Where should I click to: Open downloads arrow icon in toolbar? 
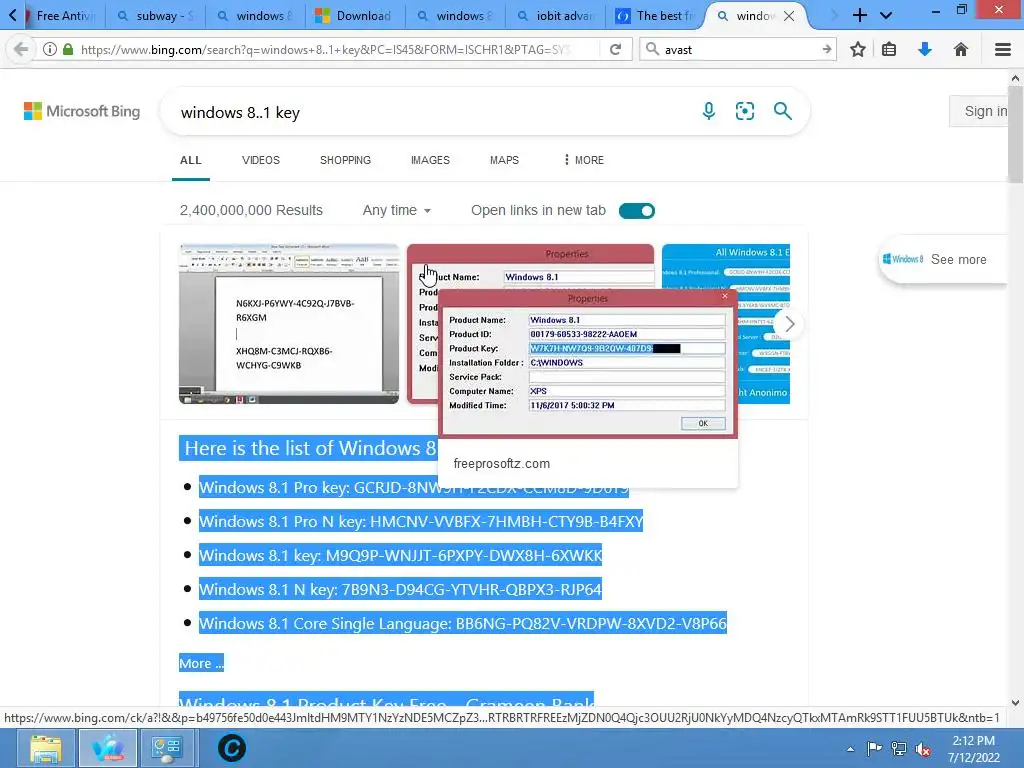click(925, 50)
